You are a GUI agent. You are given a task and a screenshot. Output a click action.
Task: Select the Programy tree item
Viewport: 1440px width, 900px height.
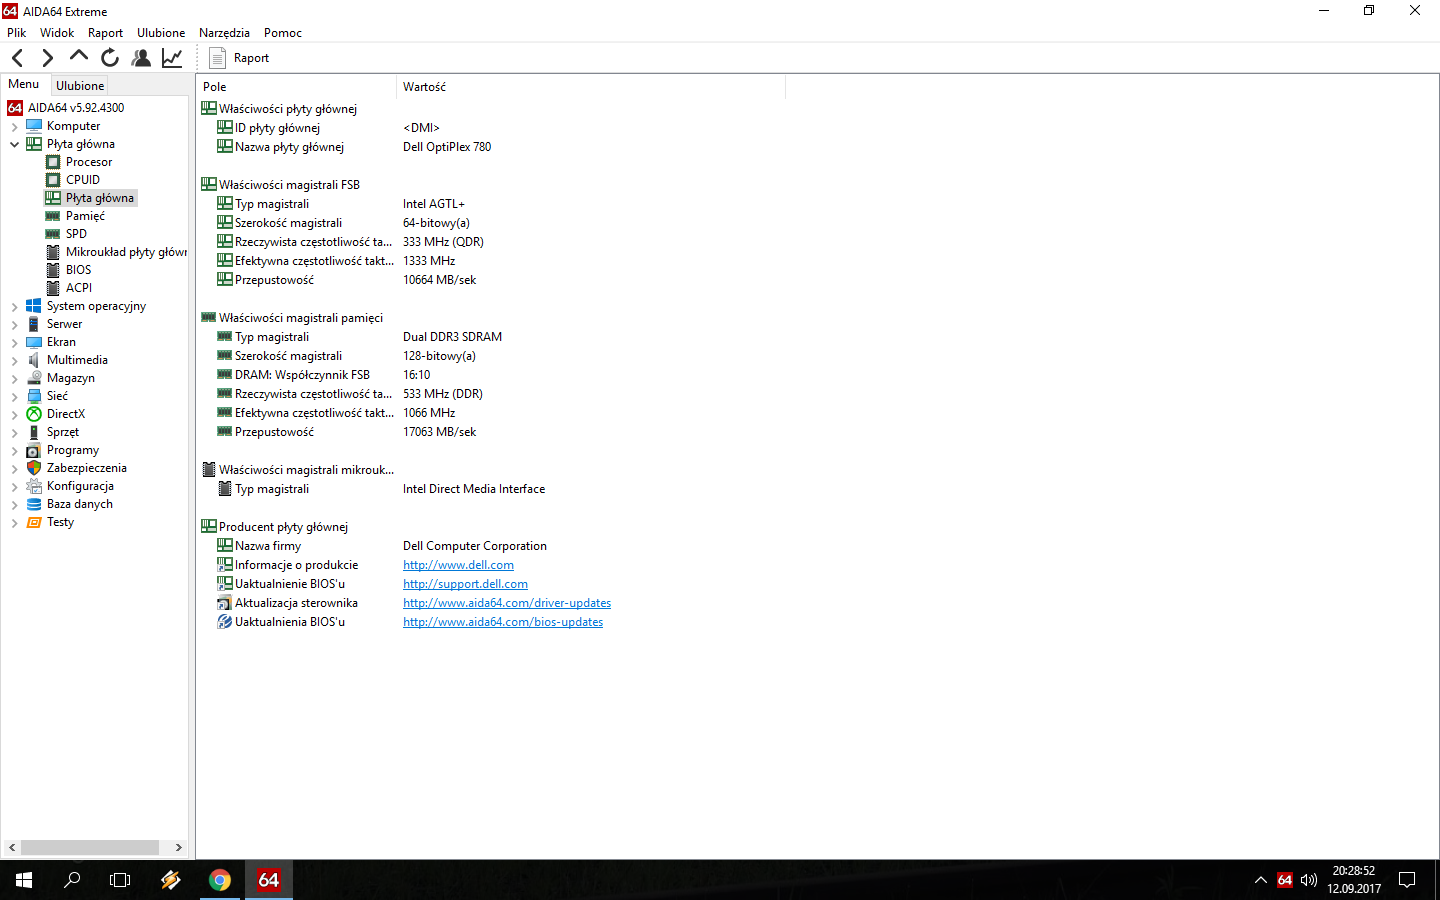click(73, 450)
